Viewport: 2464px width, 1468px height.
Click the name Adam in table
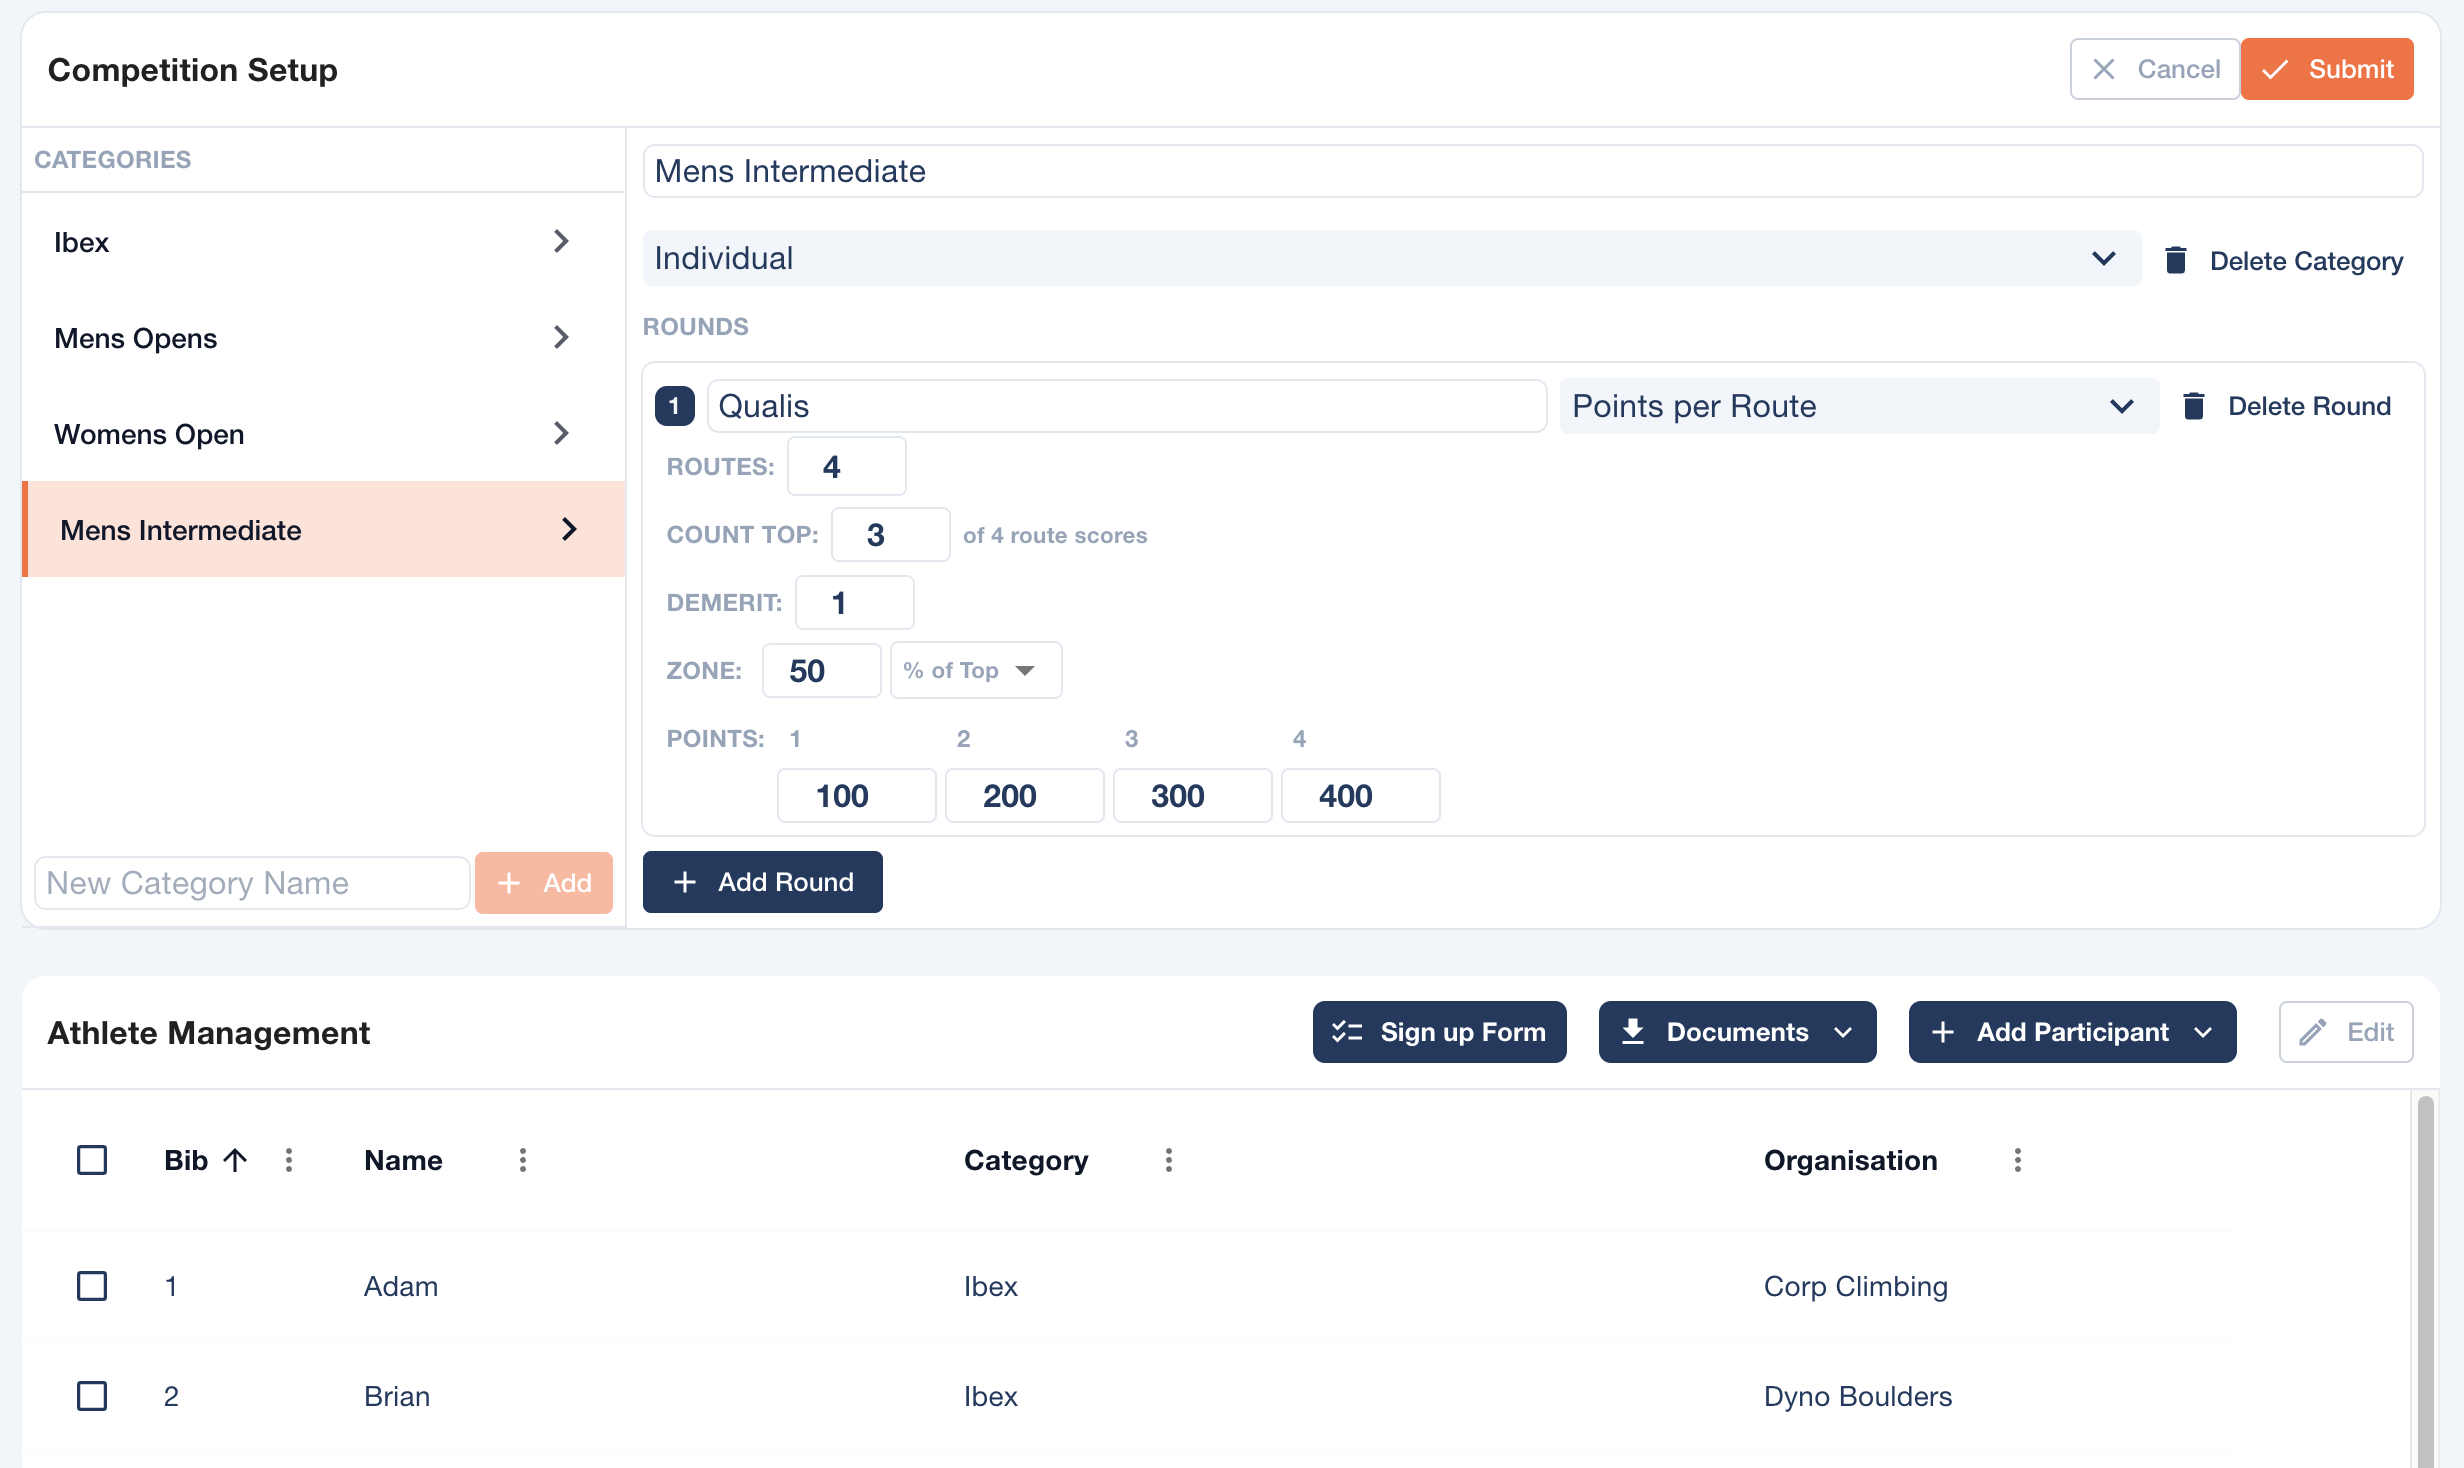coord(401,1286)
